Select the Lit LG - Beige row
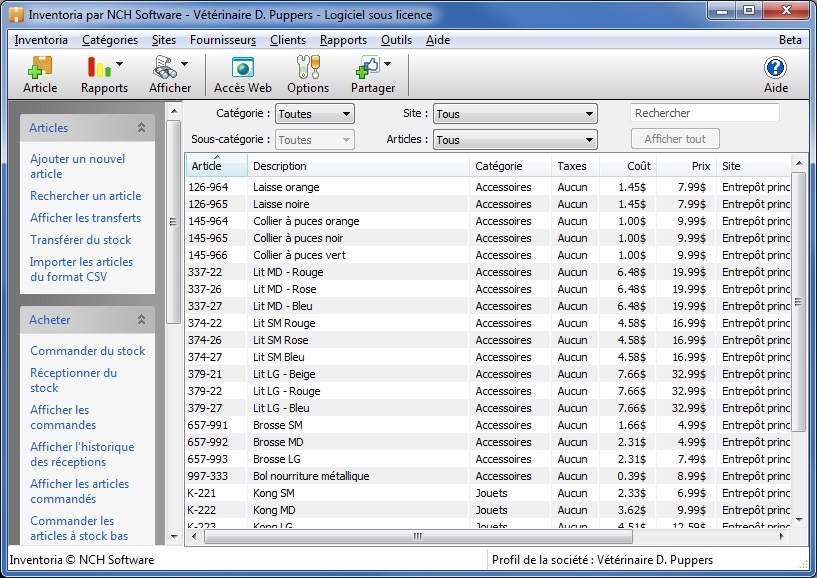This screenshot has width=817, height=578. [489, 374]
